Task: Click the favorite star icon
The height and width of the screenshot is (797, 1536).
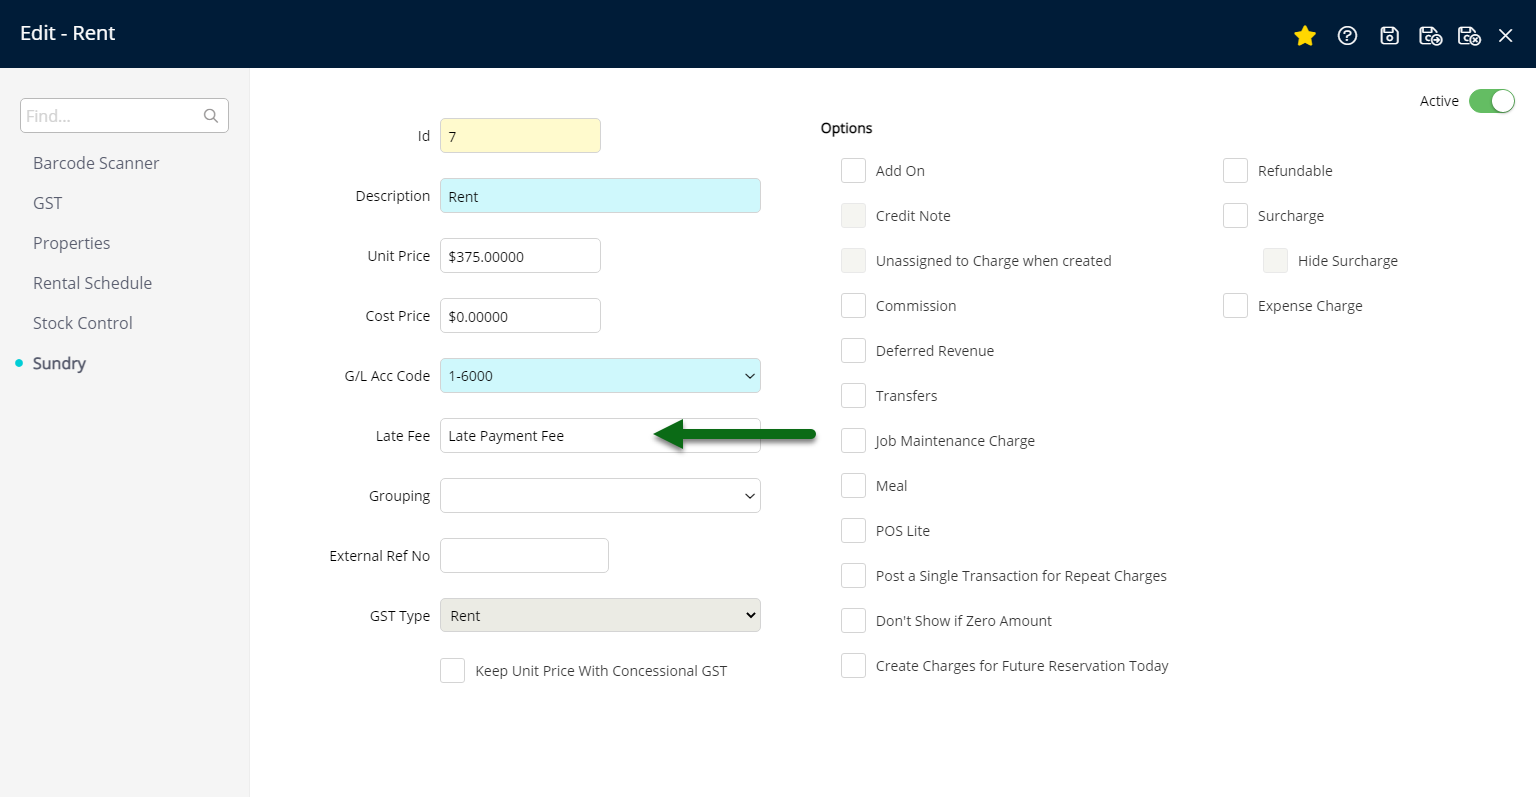Action: tap(1305, 35)
